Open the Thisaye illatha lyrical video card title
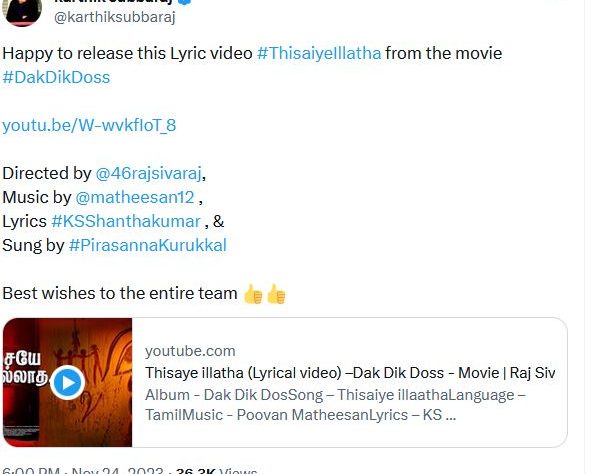 point(350,373)
